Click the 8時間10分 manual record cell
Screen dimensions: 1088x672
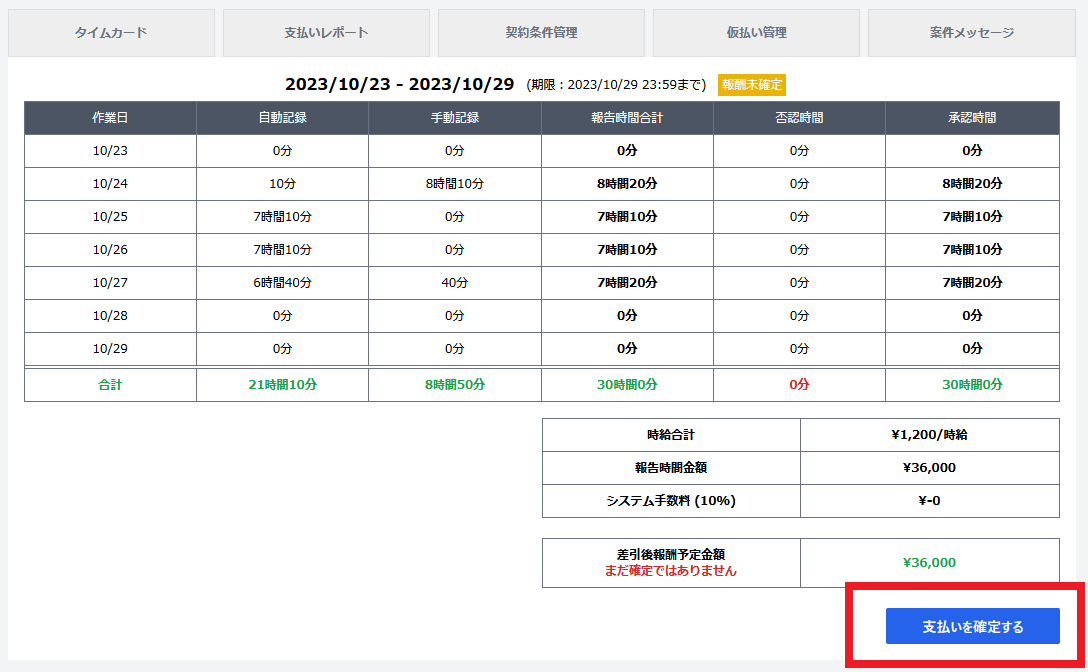[x=455, y=184]
